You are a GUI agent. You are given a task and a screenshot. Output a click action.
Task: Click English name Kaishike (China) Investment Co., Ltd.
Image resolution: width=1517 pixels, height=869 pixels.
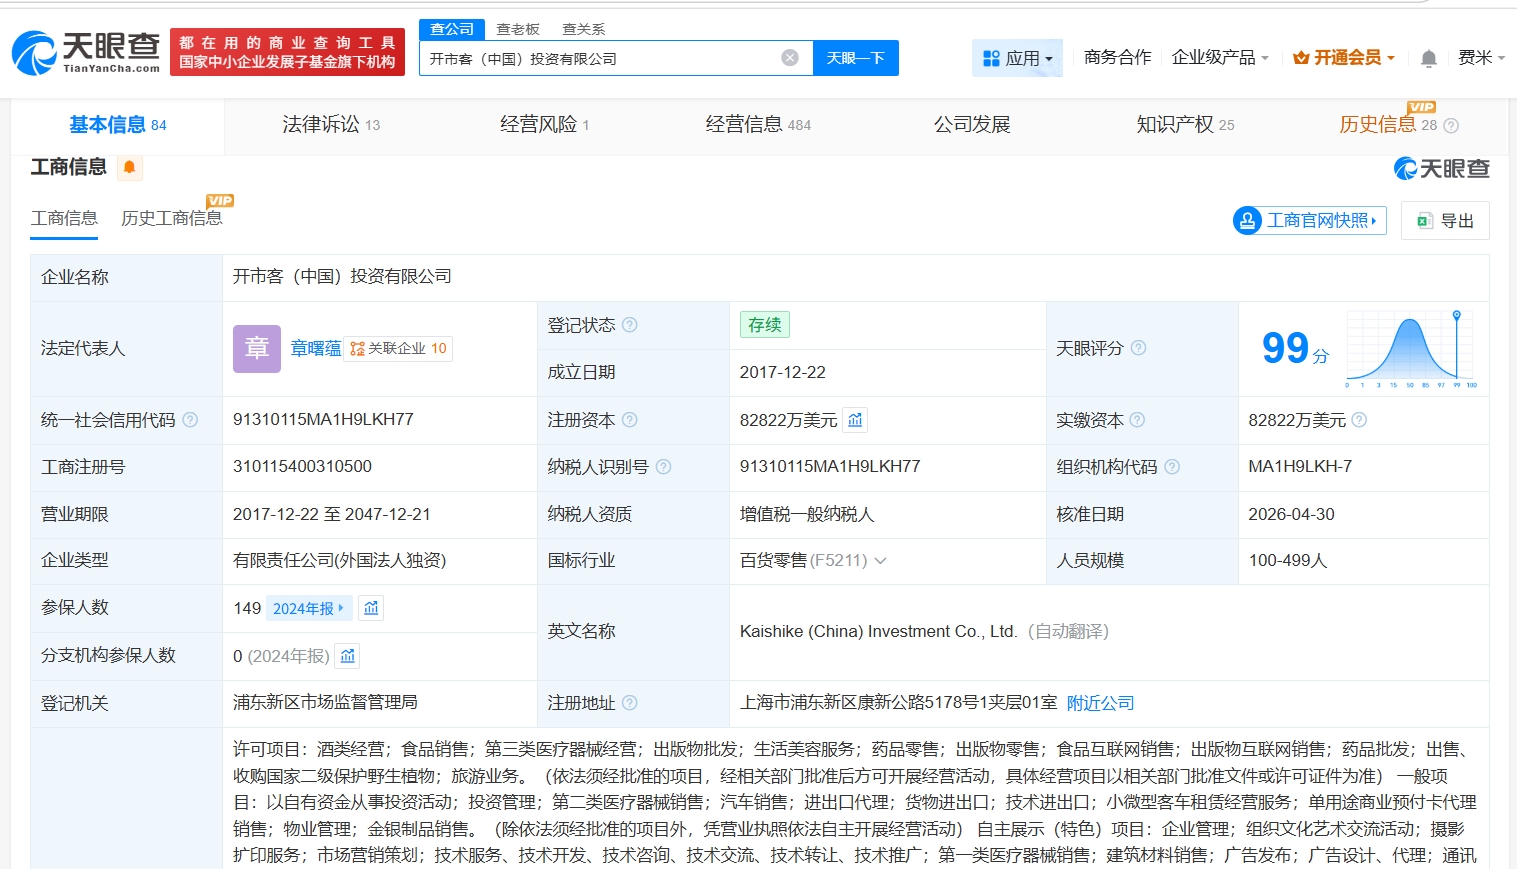click(x=878, y=632)
